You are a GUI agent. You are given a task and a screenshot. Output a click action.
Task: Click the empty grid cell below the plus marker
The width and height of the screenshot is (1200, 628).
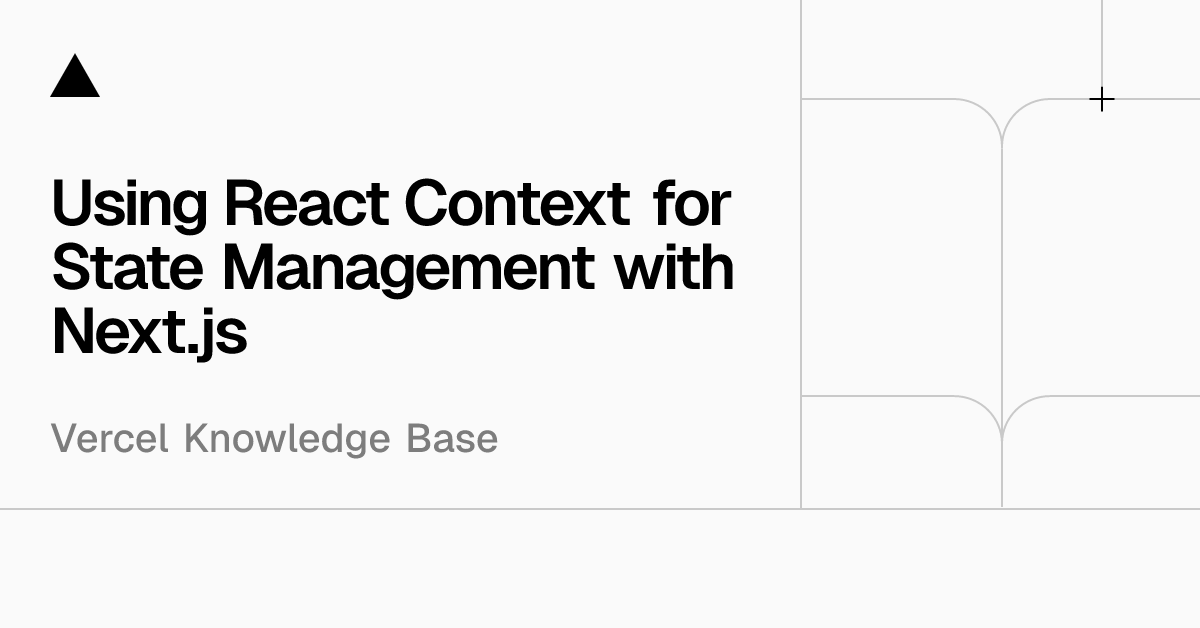coord(1101,250)
